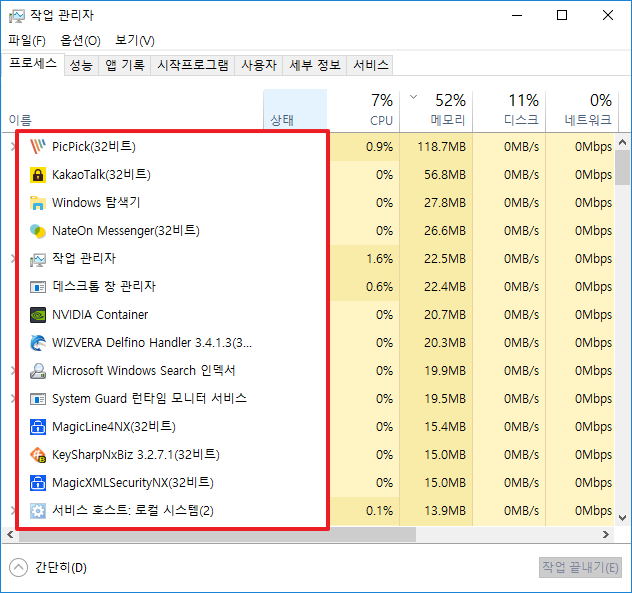The height and width of the screenshot is (593, 632).
Task: Click the PicPick process icon
Action: [x=37, y=146]
